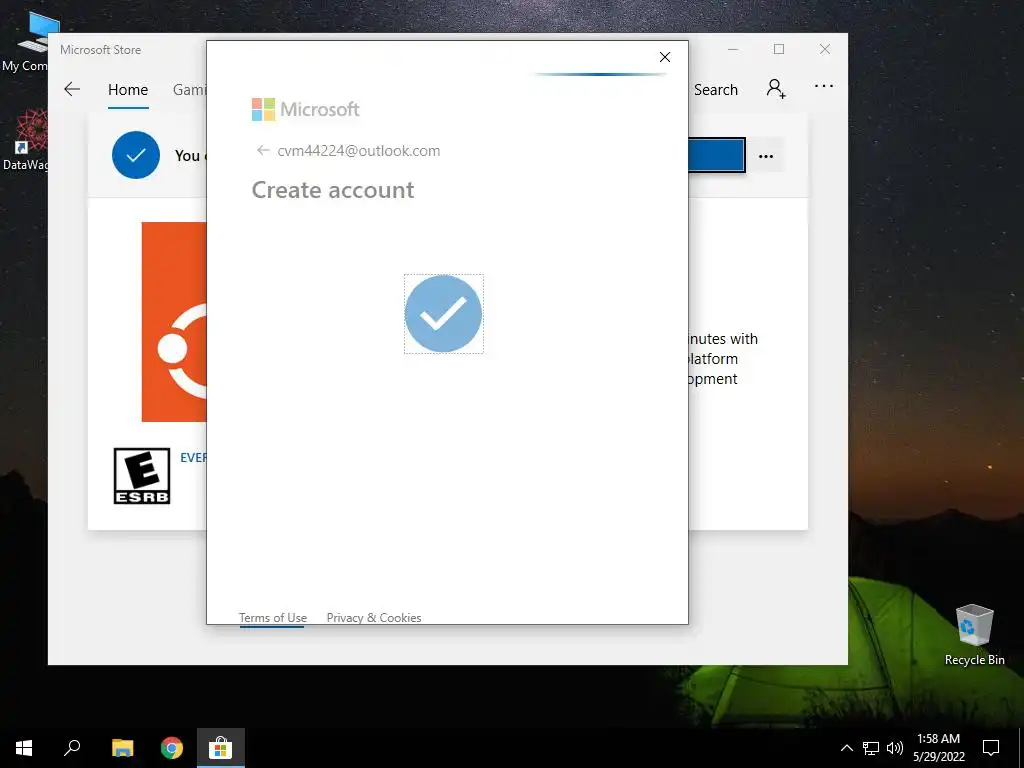Go back from email cvm44224@outlook.com
The width and height of the screenshot is (1024, 768).
(263, 151)
